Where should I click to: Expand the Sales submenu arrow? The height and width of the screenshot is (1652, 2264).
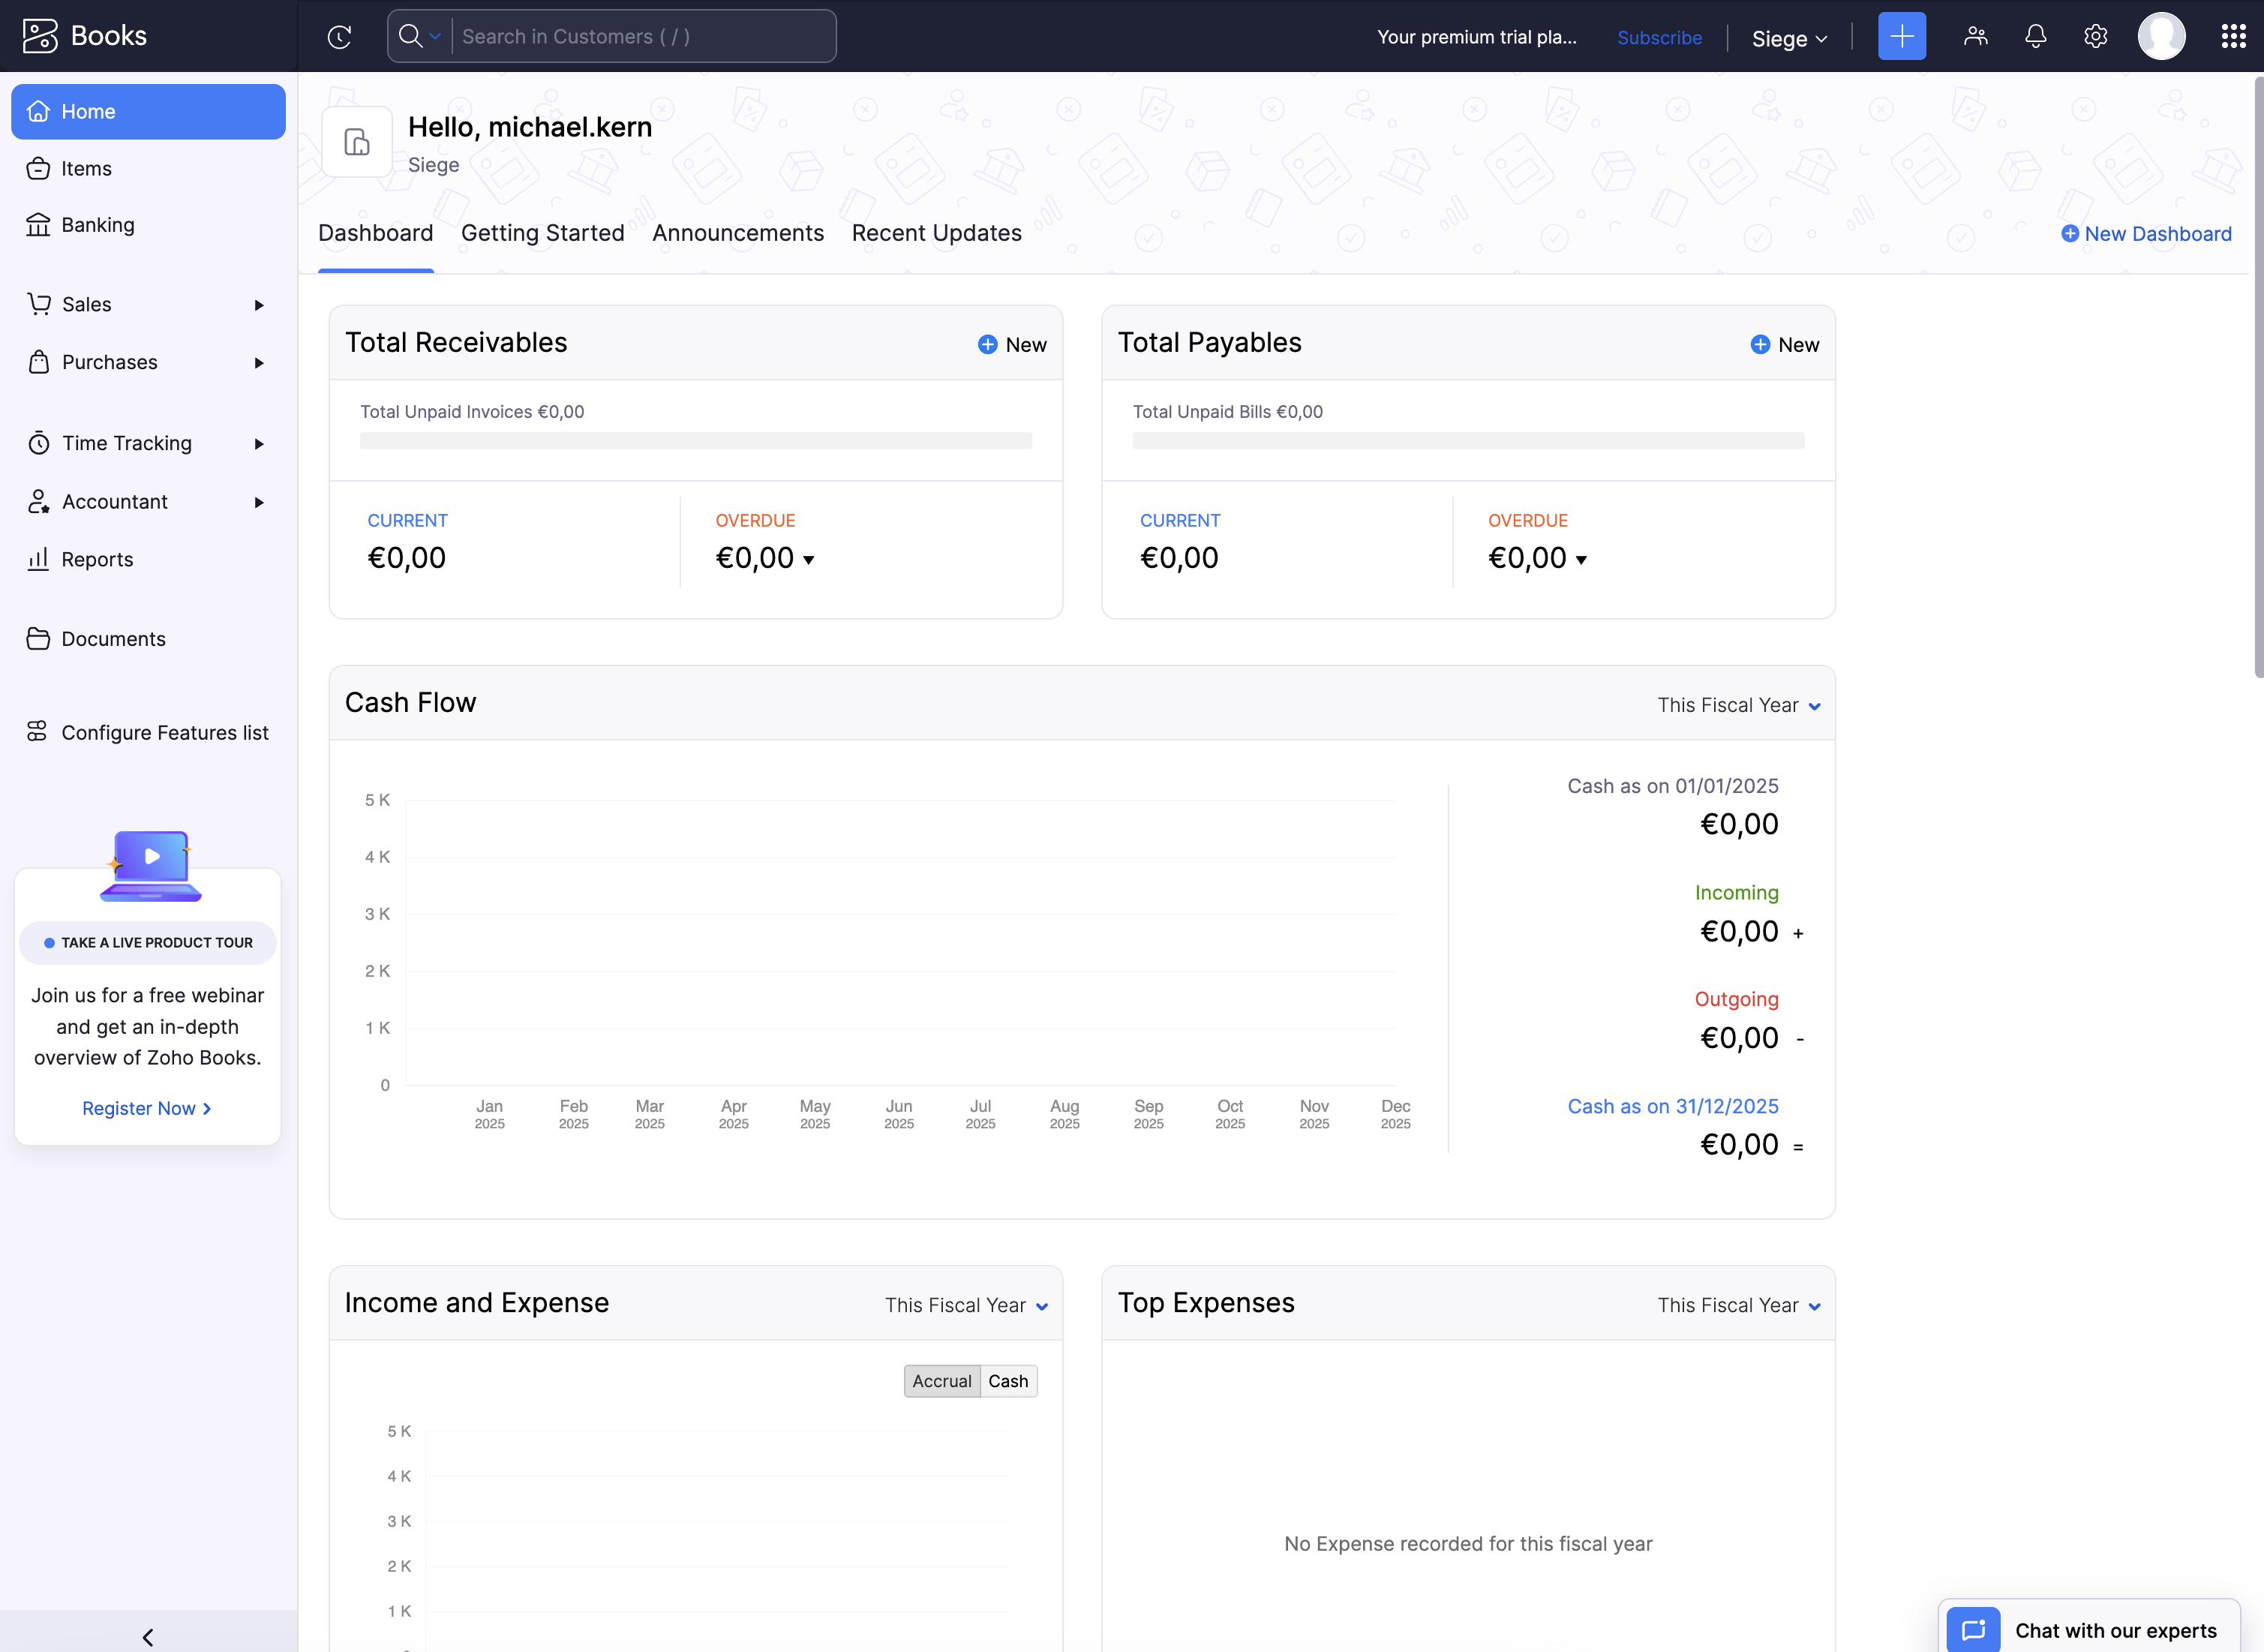[259, 305]
